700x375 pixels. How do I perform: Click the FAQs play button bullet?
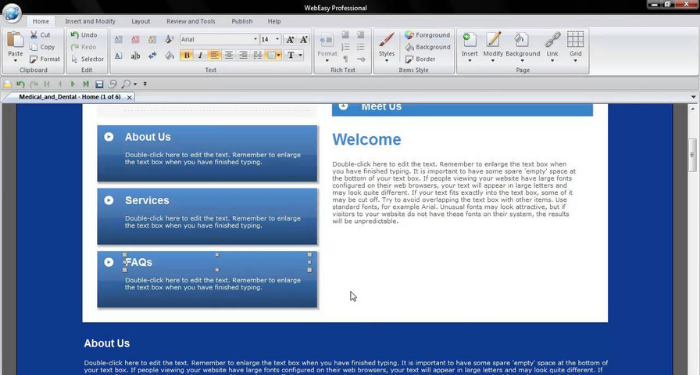tap(109, 262)
